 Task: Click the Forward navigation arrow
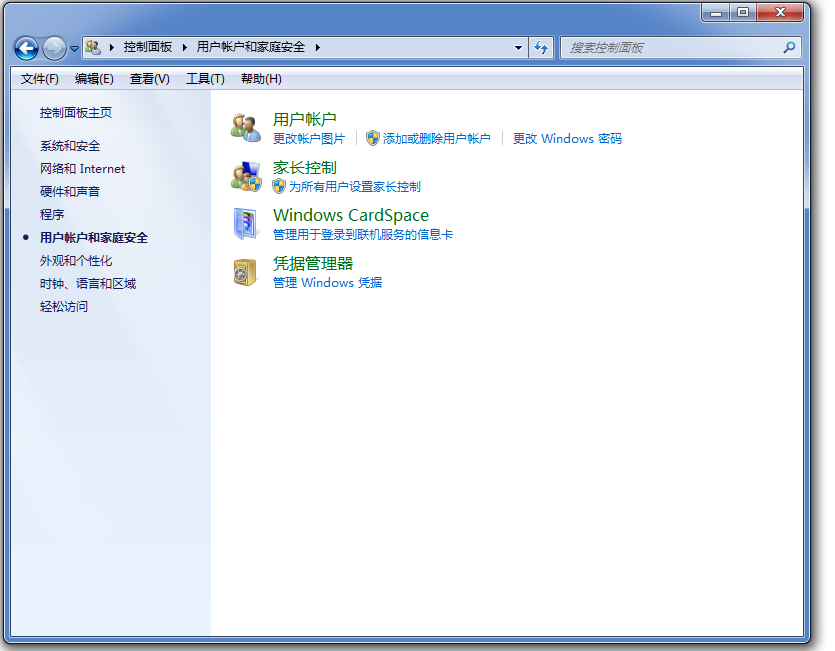tap(54, 48)
